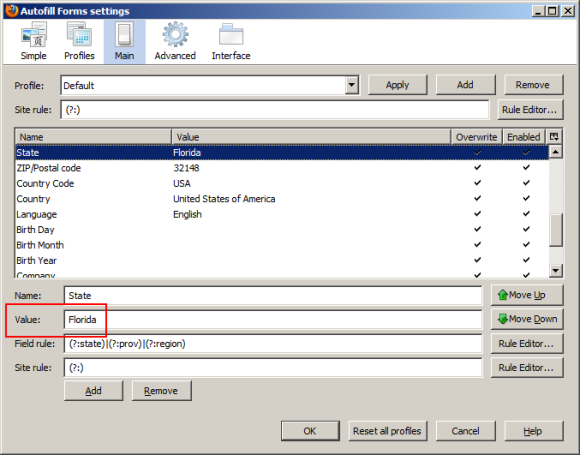Click Move Down green arrow button
Image resolution: width=580 pixels, height=455 pixels.
tap(527, 319)
